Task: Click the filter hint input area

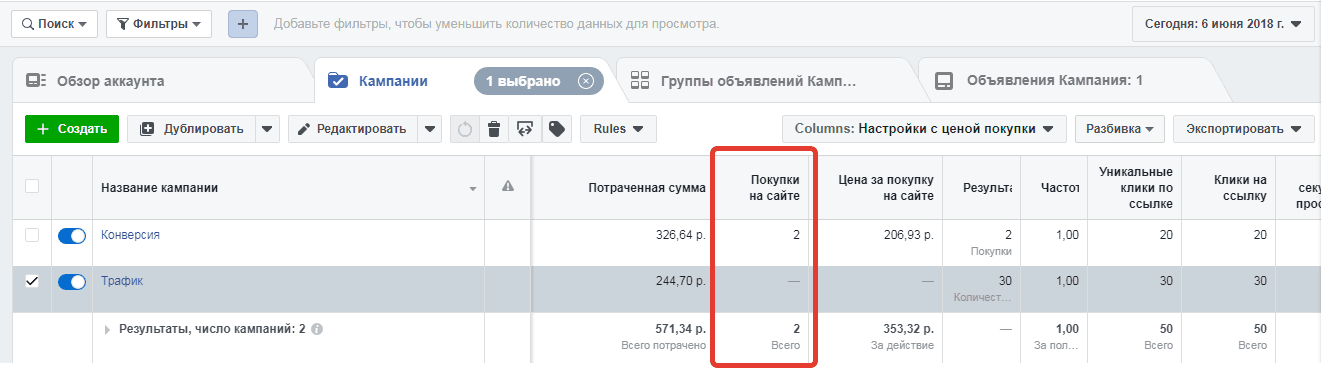Action: (496, 24)
